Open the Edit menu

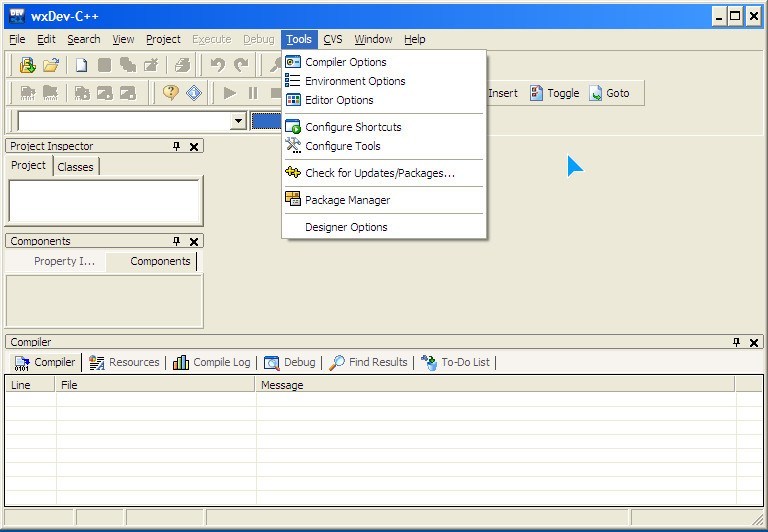[47, 39]
